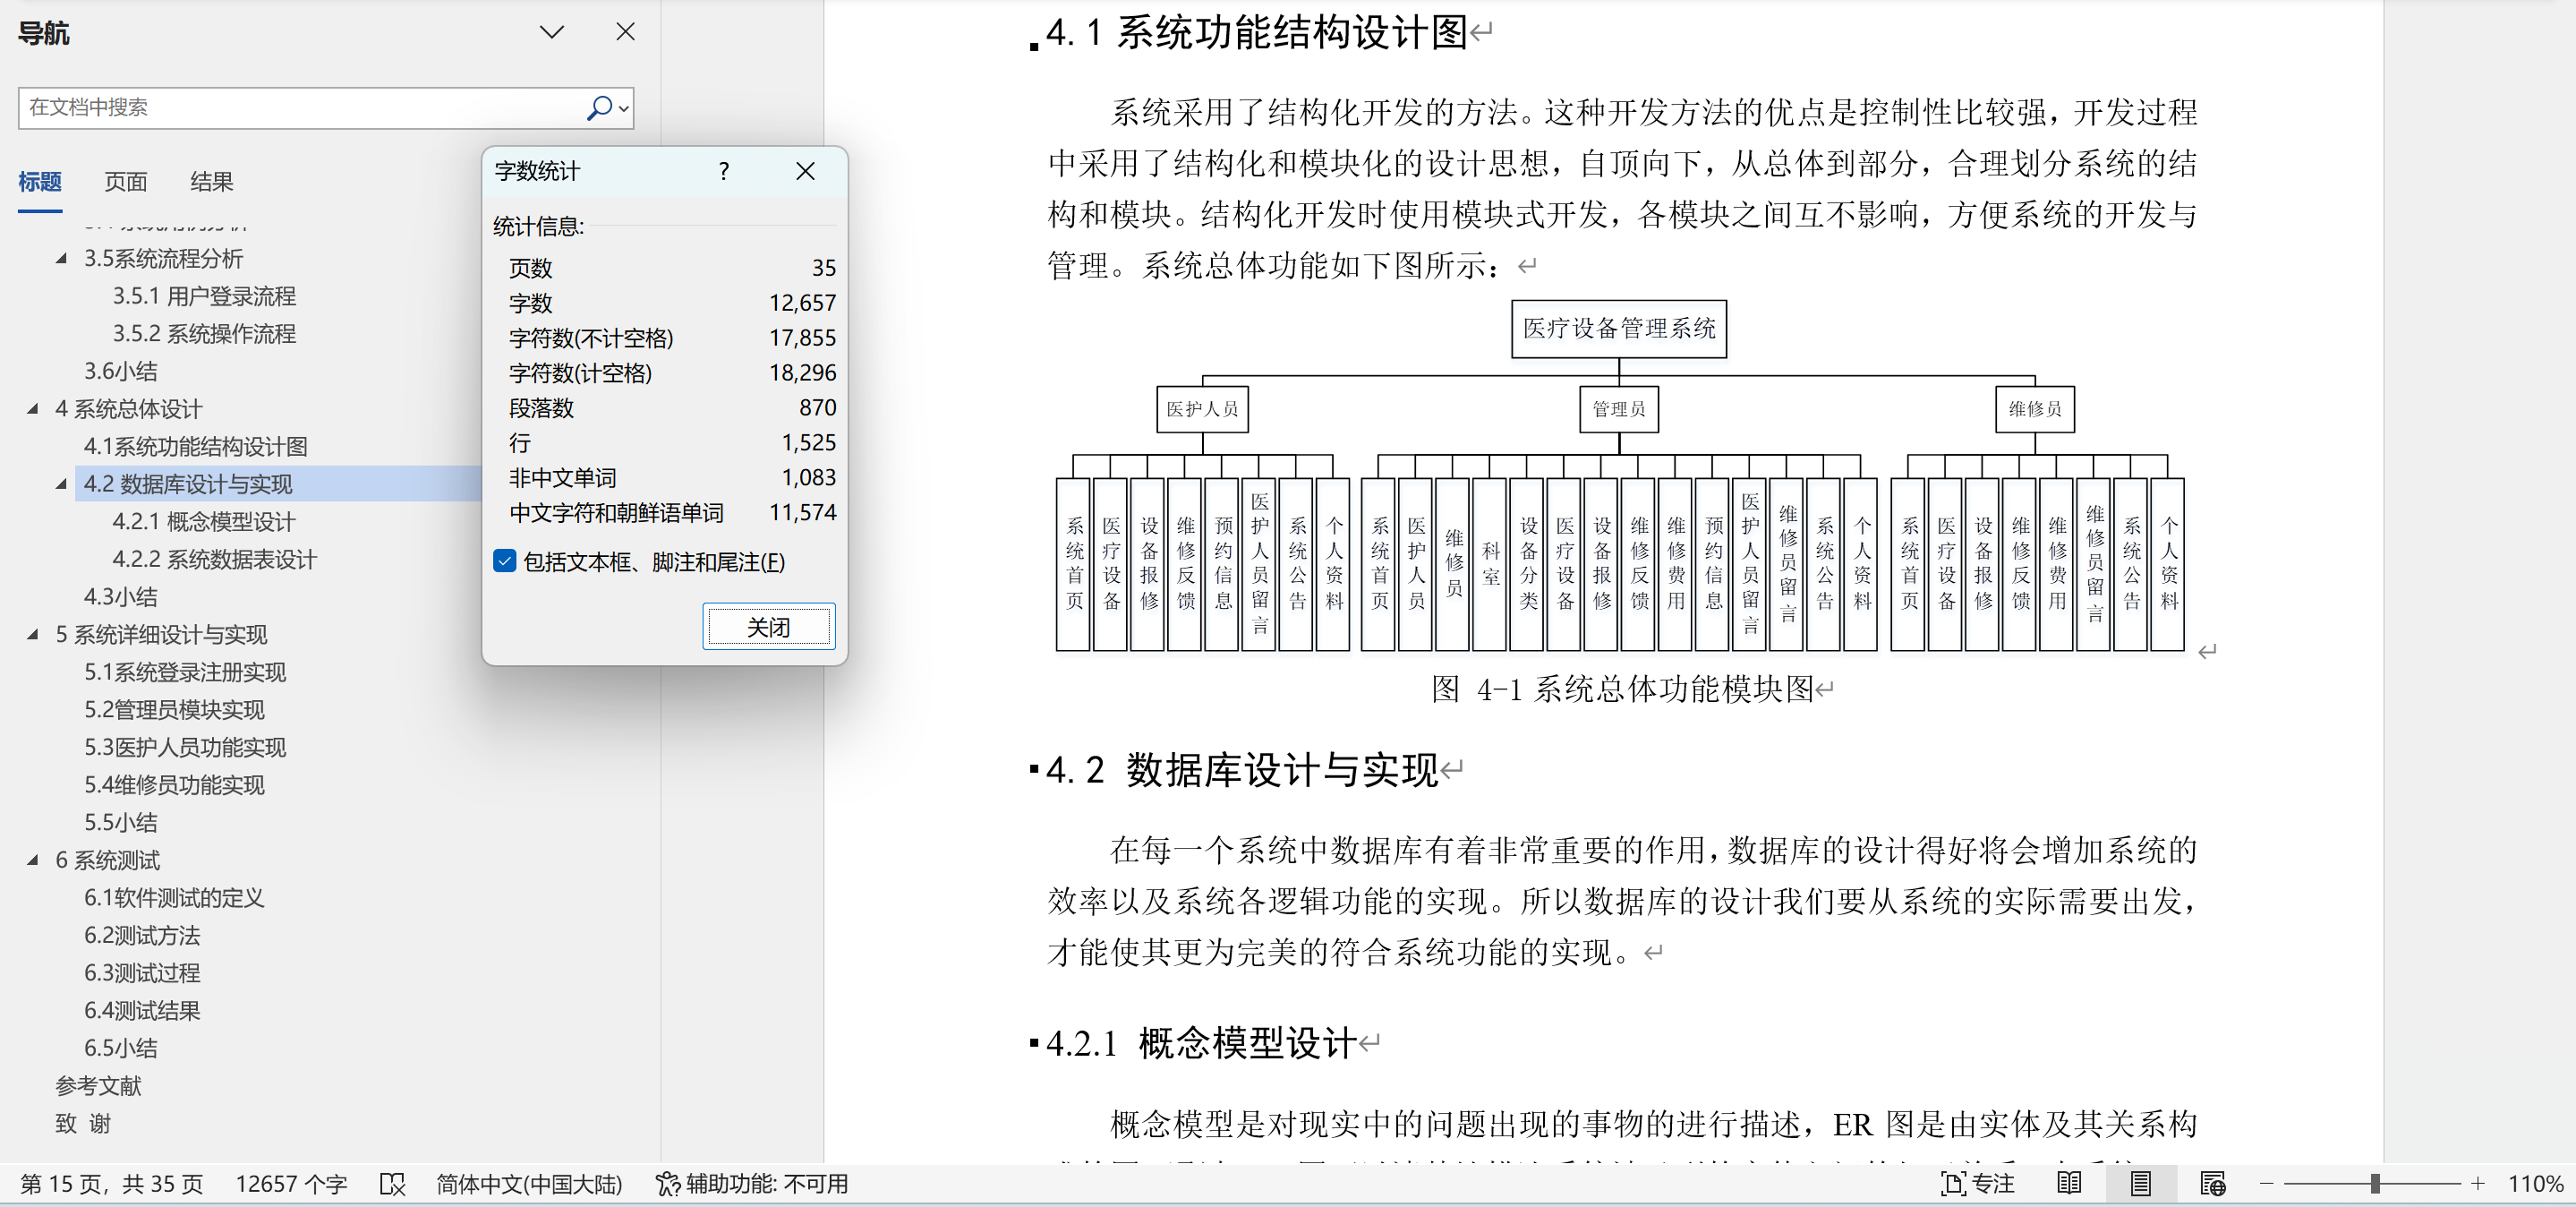The height and width of the screenshot is (1207, 2576).
Task: Close the navigation pane
Action: 626,32
